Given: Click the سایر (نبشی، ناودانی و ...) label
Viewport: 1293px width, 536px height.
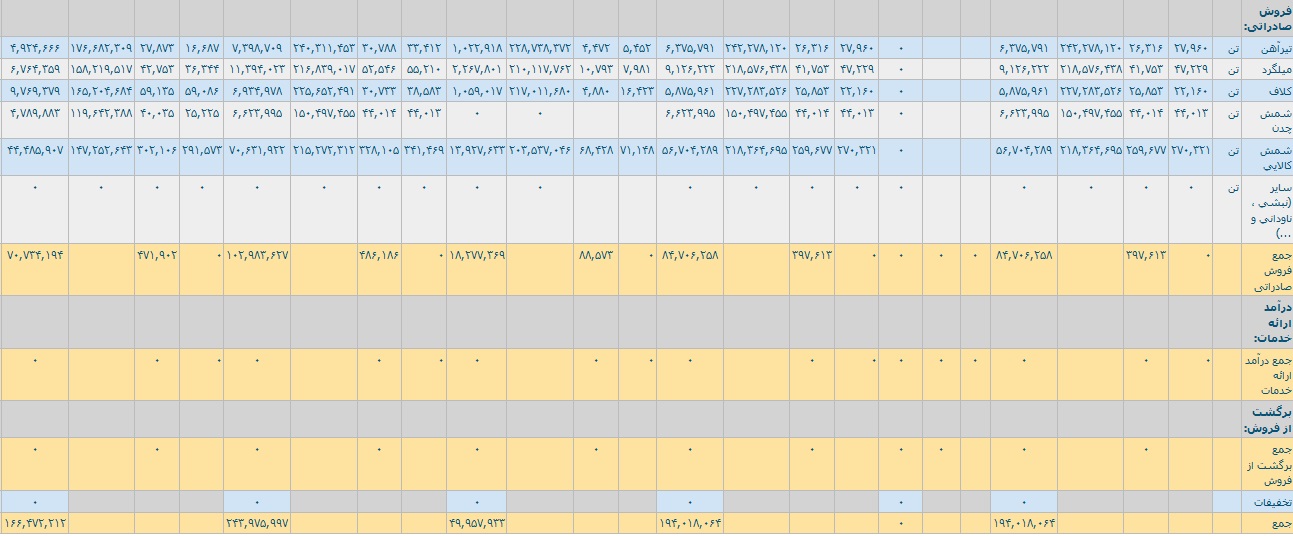Looking at the screenshot, I should click(x=1267, y=210).
